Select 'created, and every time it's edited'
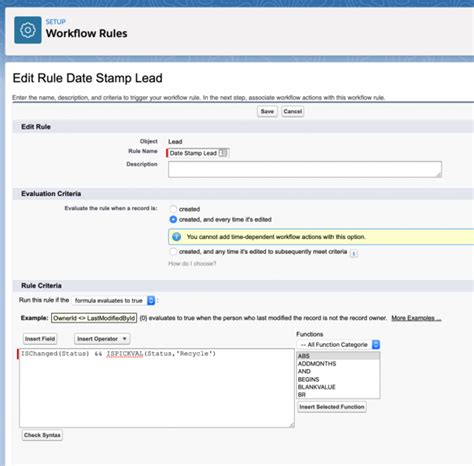This screenshot has width=474, height=466. point(173,219)
